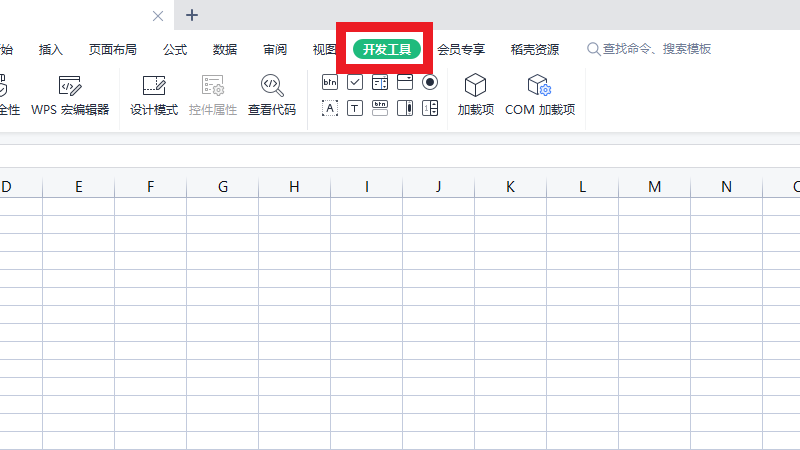Switch to the 开发工具 tab
This screenshot has width=800, height=450.
tap(387, 49)
